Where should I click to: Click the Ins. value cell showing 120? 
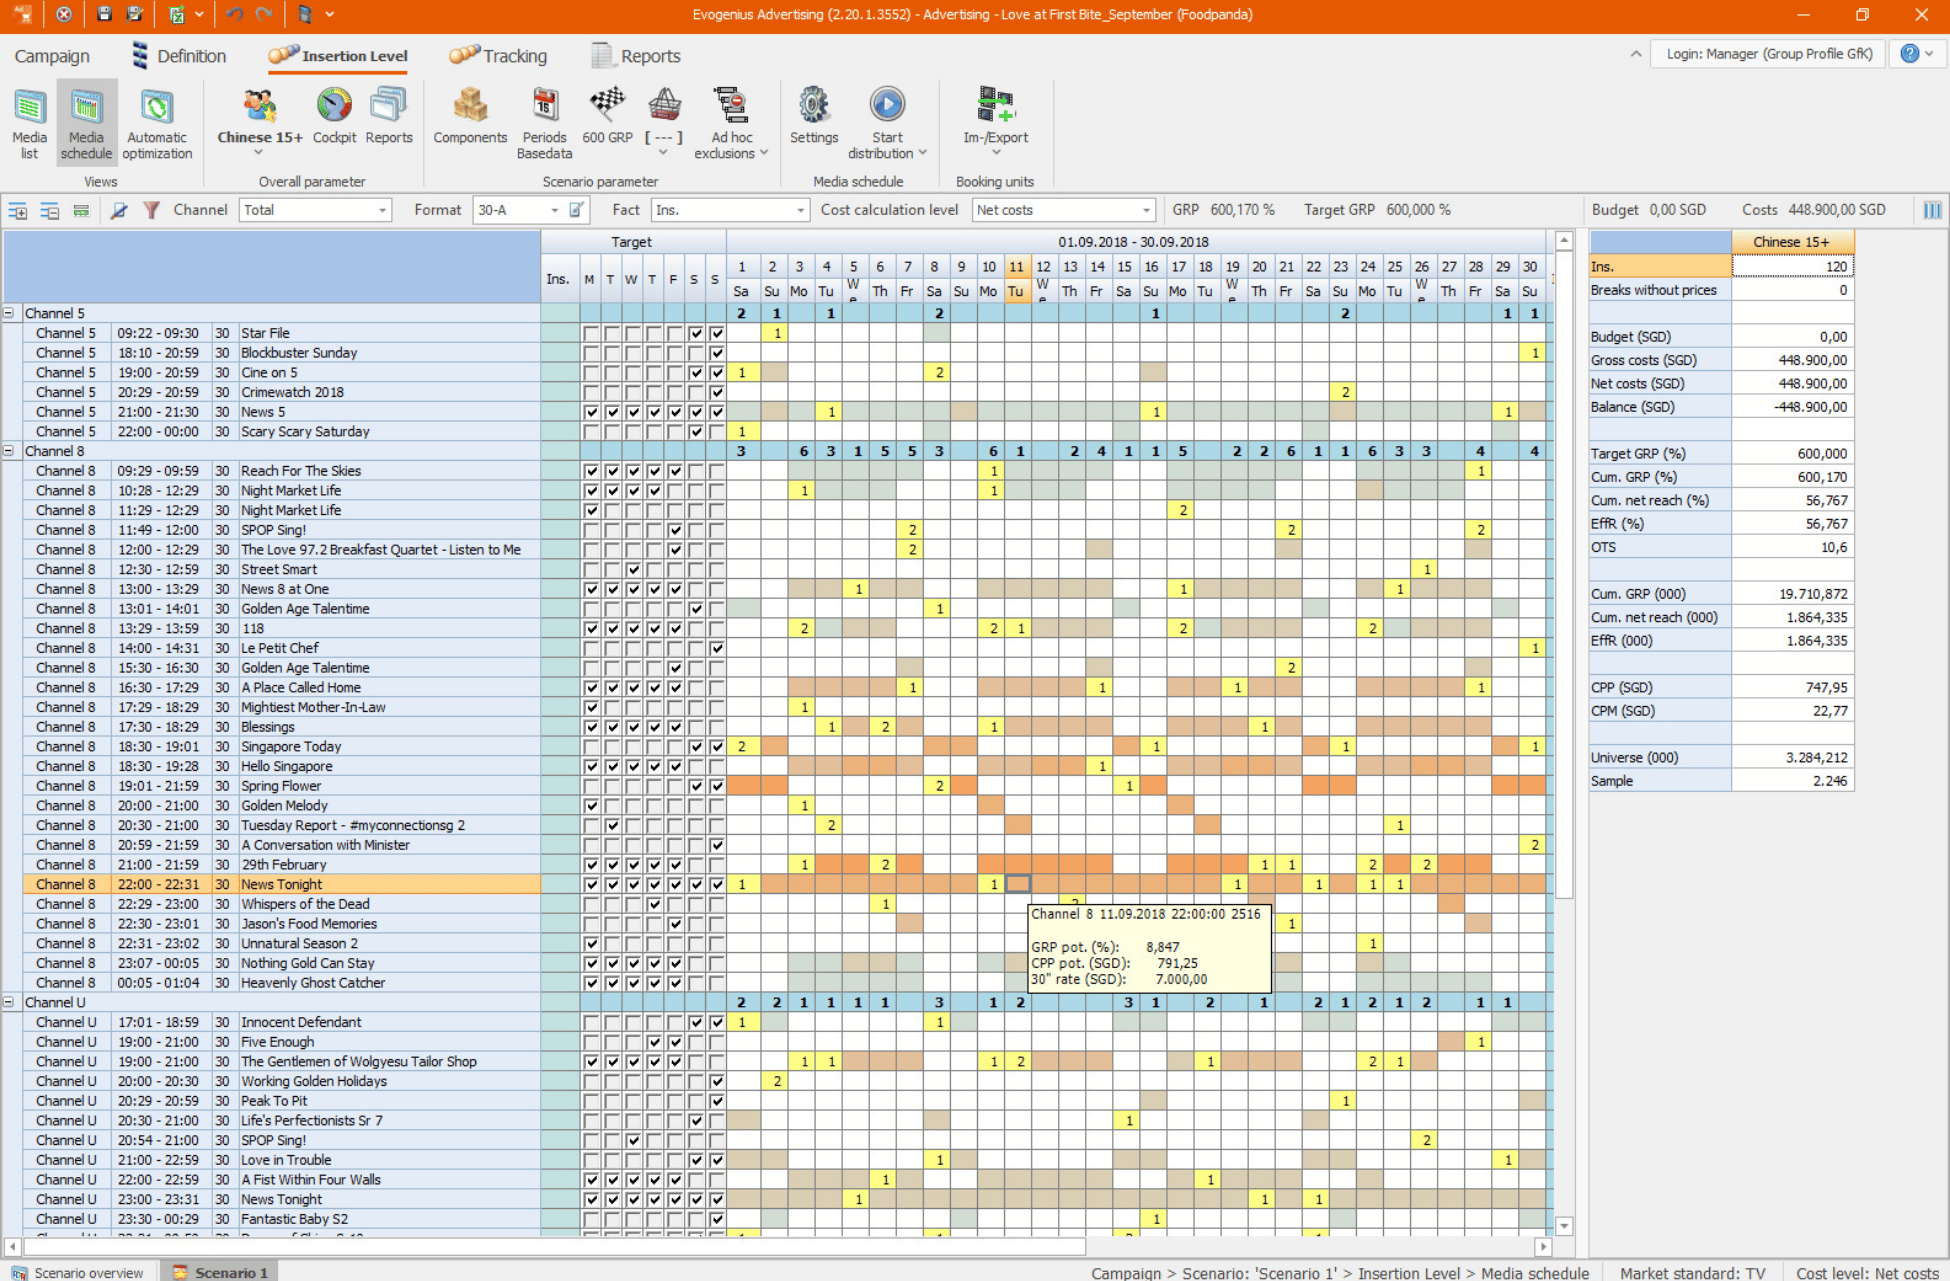[x=1792, y=267]
